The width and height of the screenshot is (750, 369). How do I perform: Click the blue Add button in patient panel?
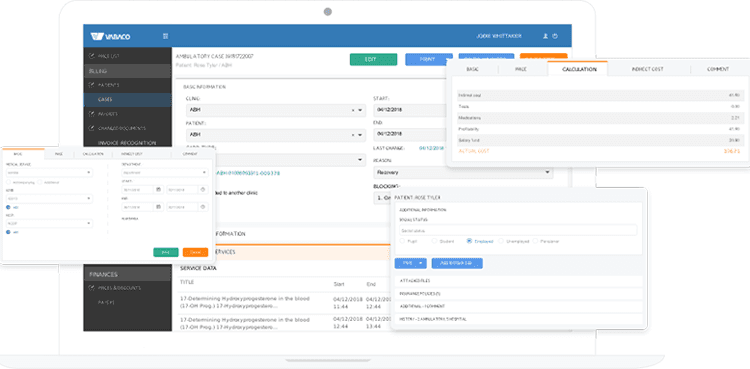pyautogui.click(x=457, y=263)
